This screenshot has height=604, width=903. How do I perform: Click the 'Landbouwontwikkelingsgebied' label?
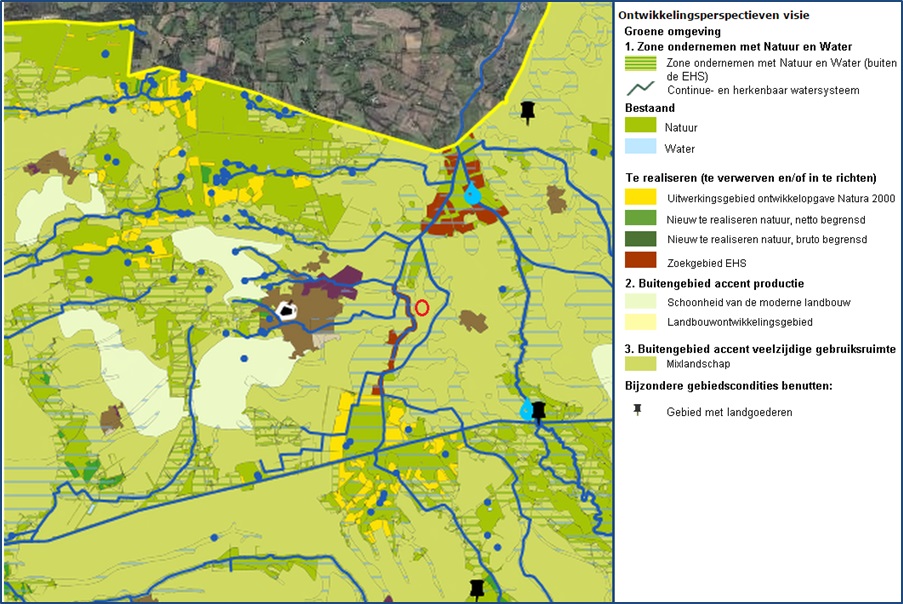[x=739, y=322]
